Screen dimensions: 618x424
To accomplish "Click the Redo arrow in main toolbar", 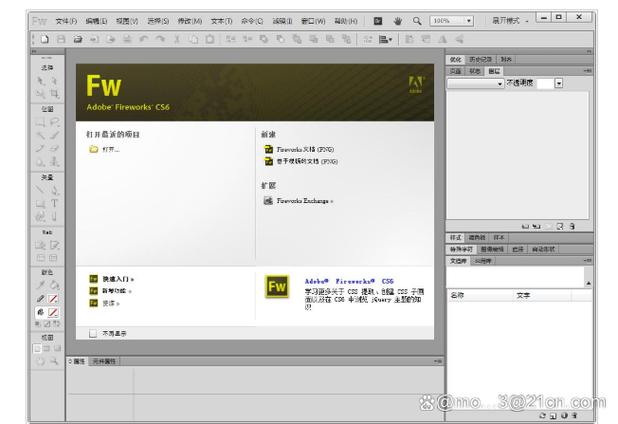I will [160, 39].
